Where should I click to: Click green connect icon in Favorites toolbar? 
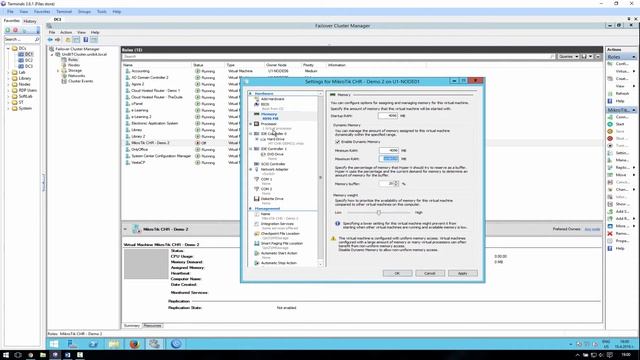8,30
